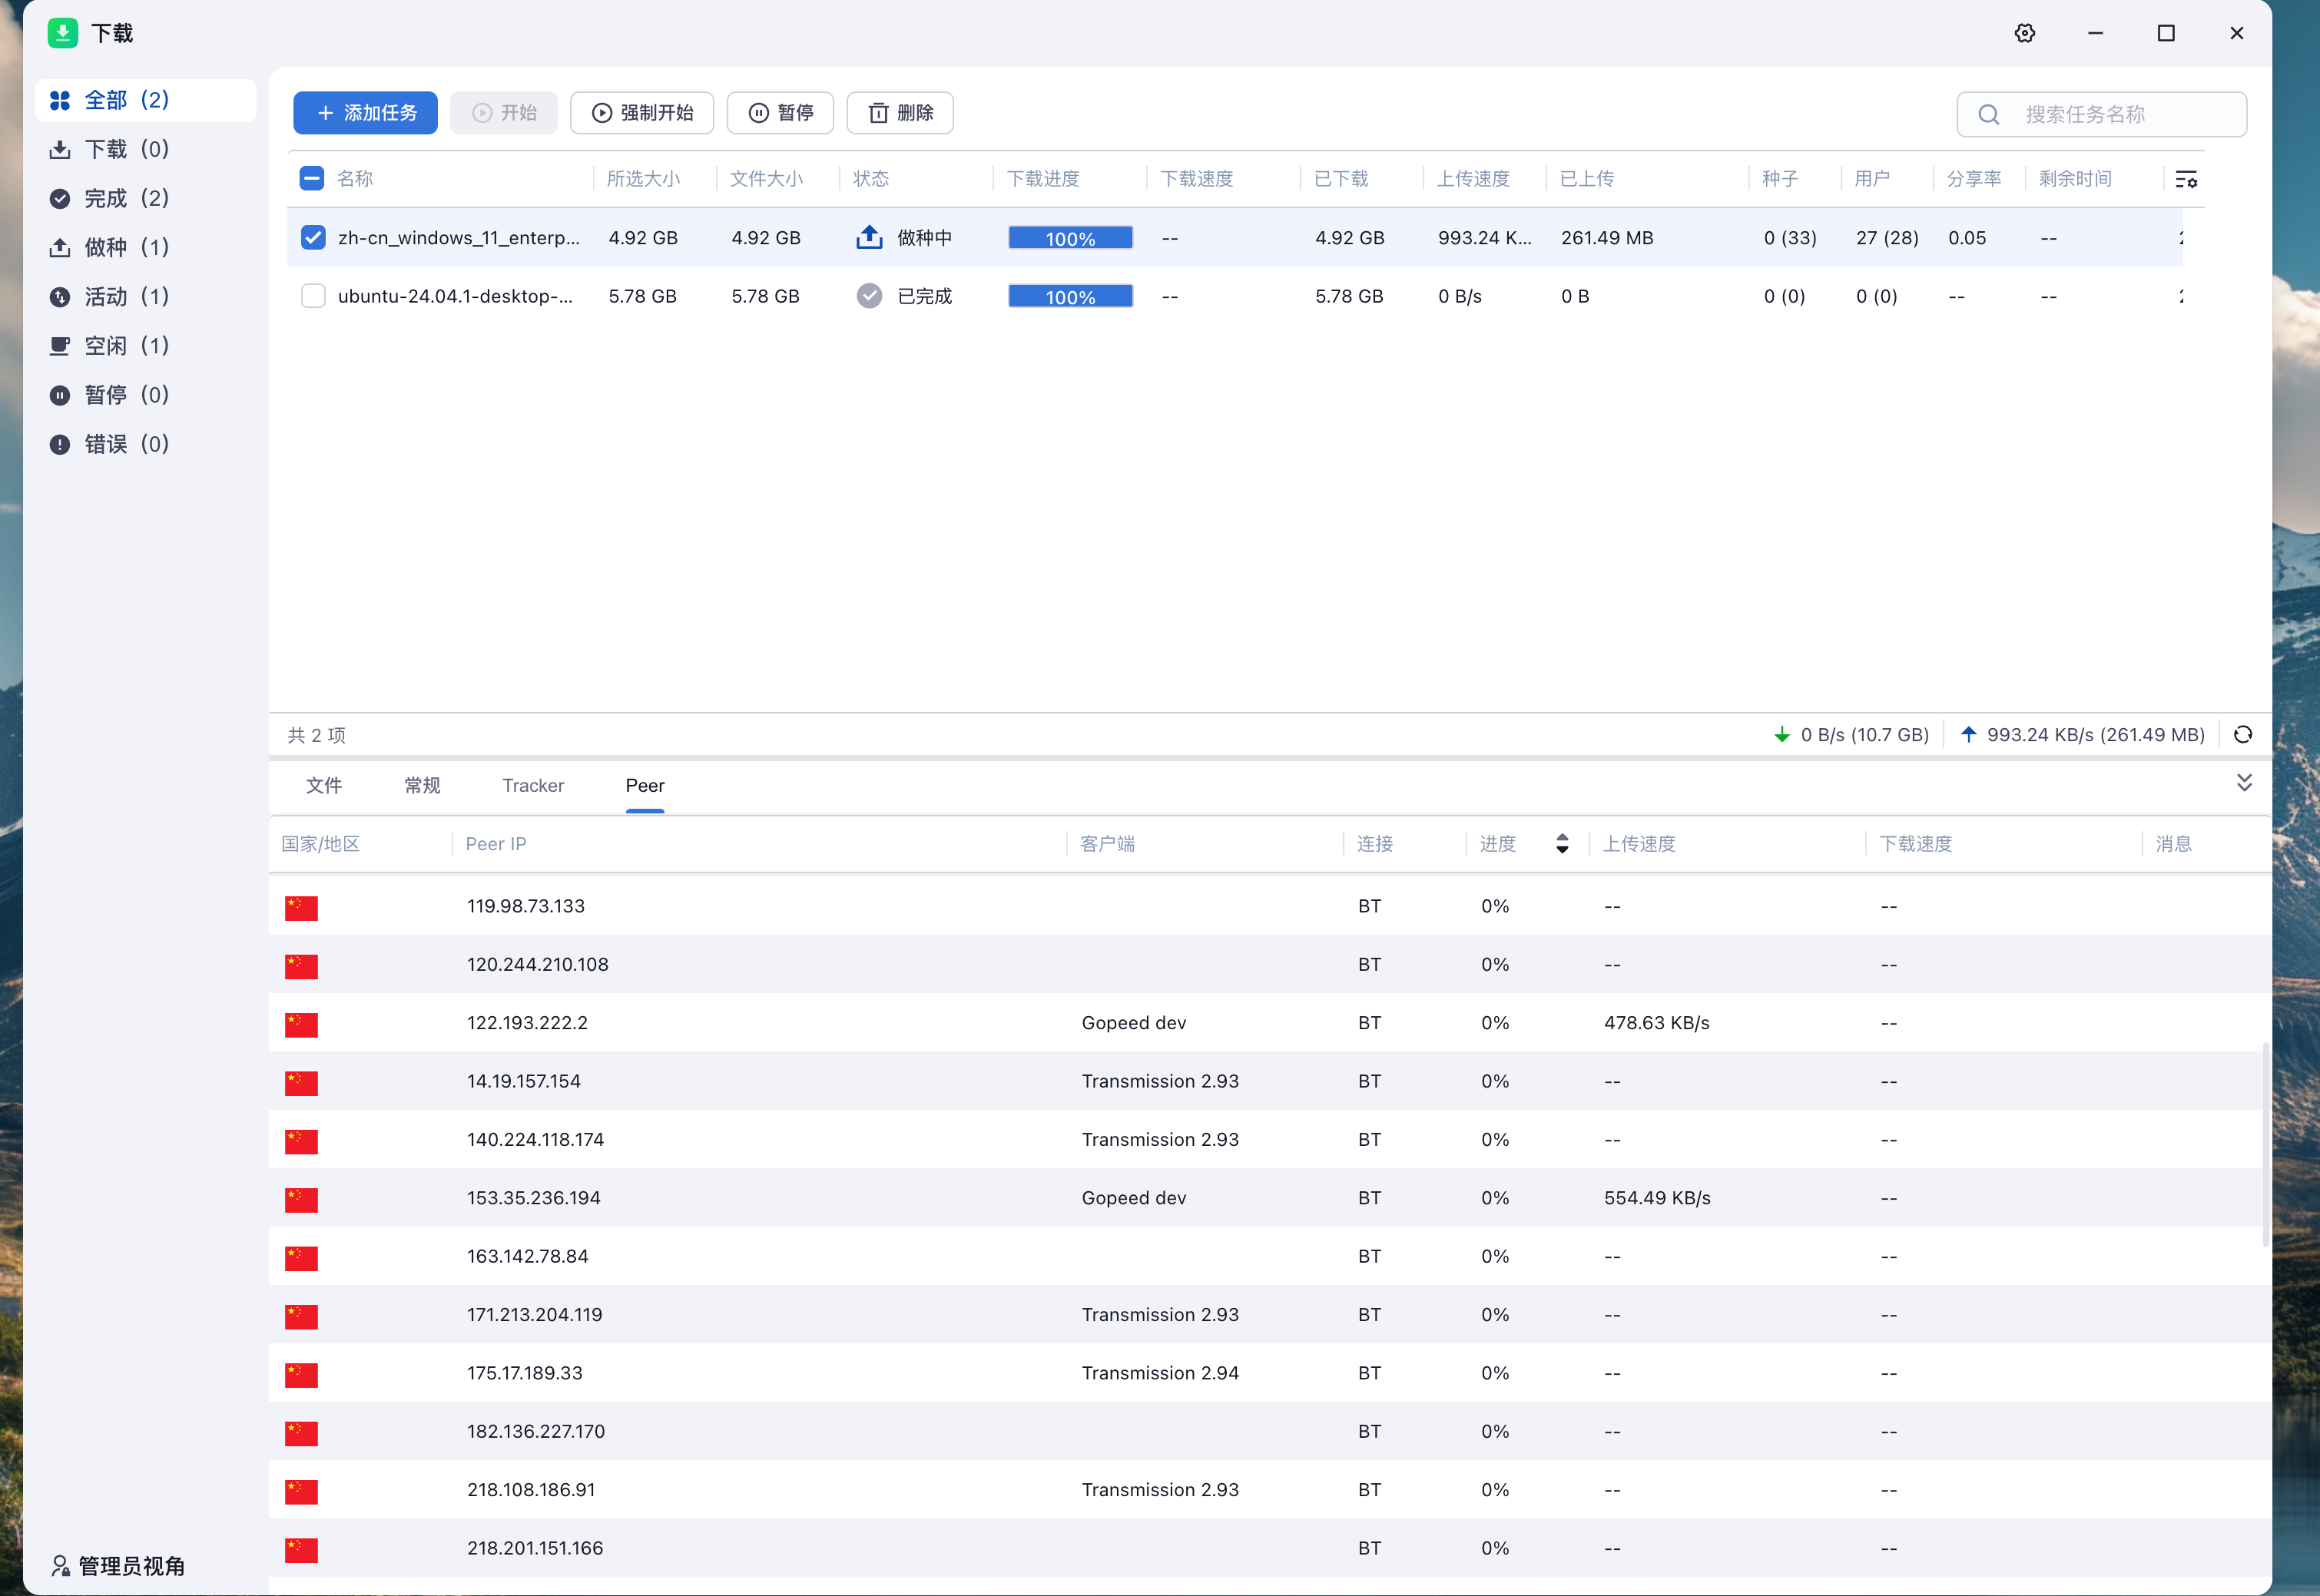Select peer row 218.108.186.91
Screen dimensions: 2320x1596
1269,1489
